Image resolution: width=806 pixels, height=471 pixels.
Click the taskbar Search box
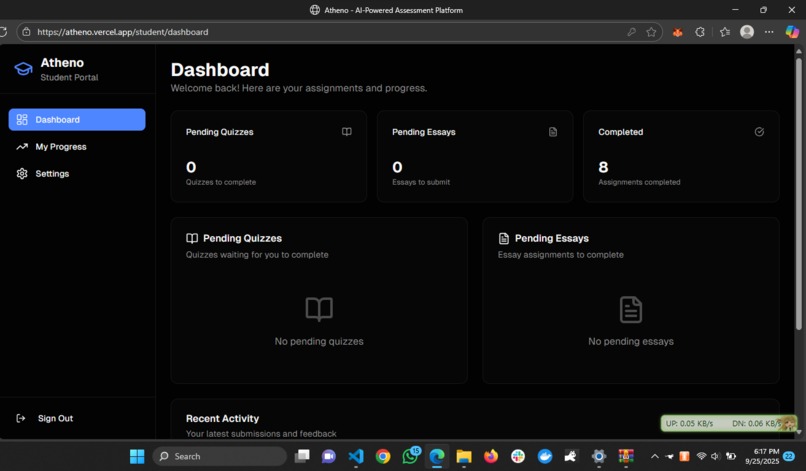click(x=219, y=456)
